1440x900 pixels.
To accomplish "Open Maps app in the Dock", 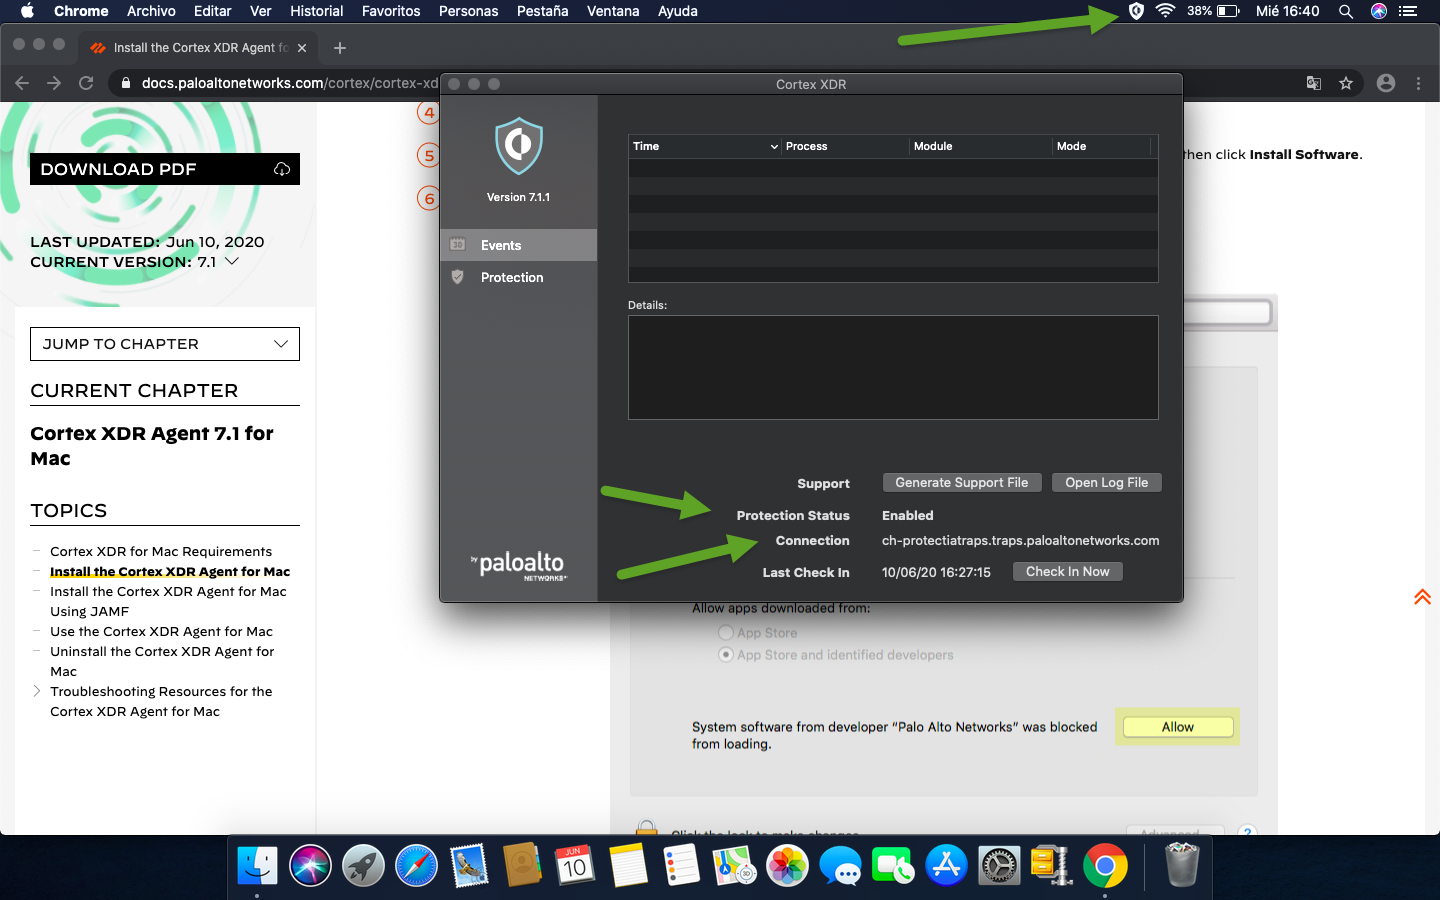I will tap(734, 866).
